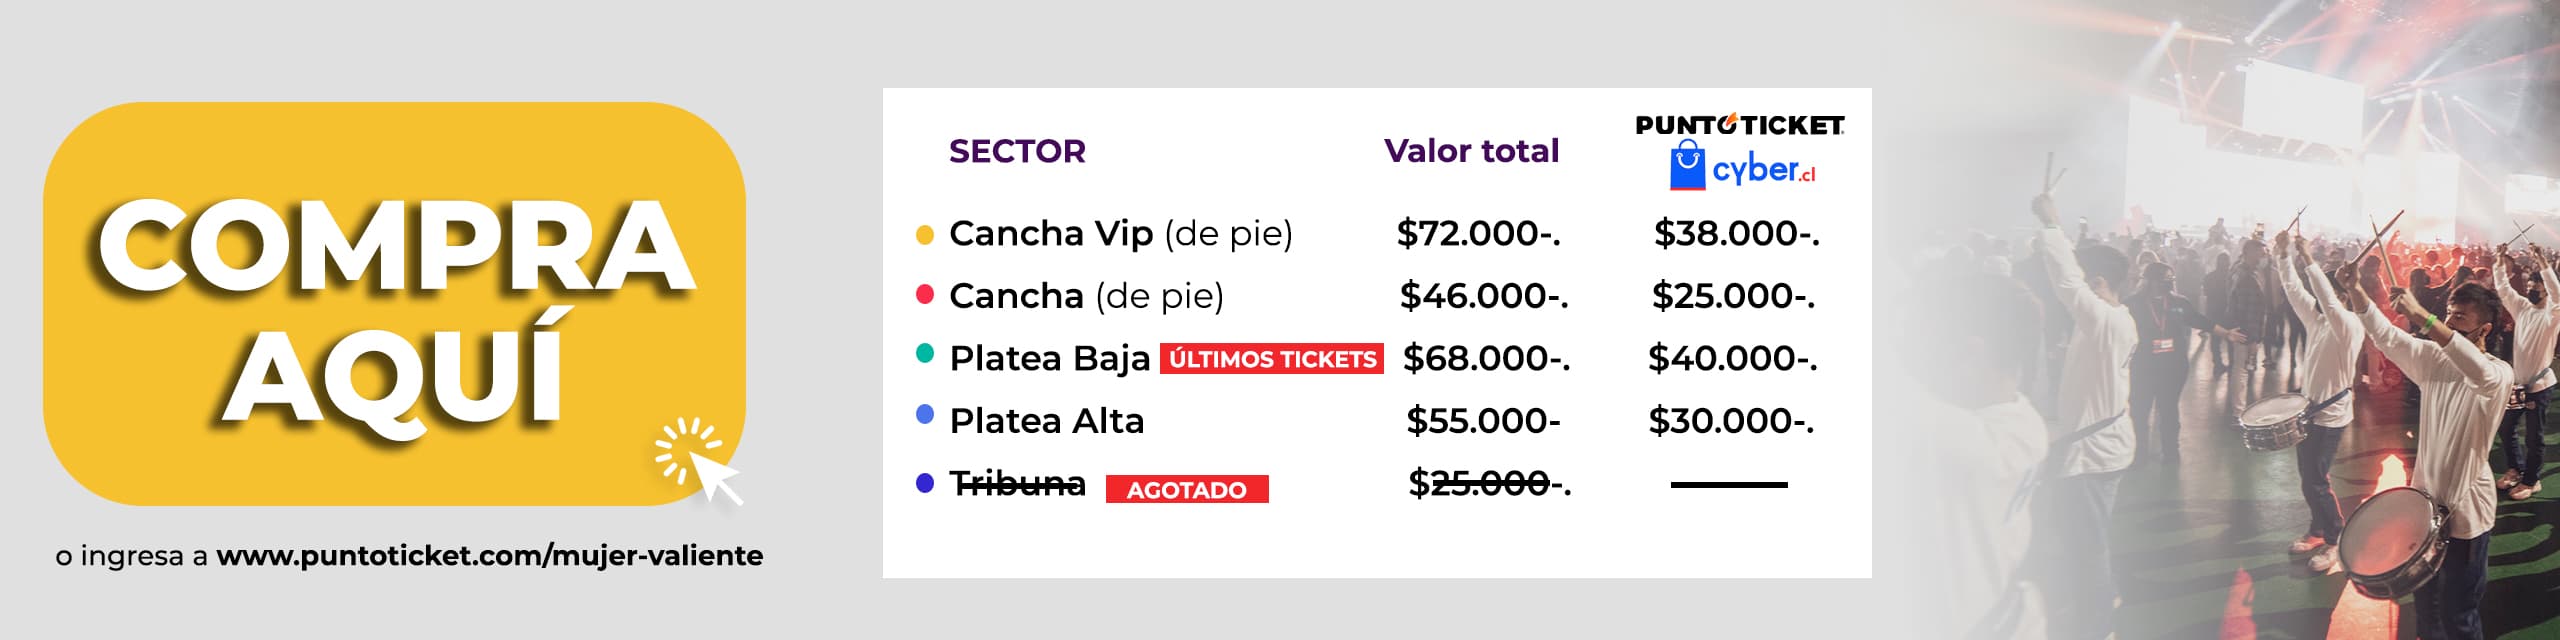Open the www.puntoticket.com/mujer-valiente link

pos(489,556)
